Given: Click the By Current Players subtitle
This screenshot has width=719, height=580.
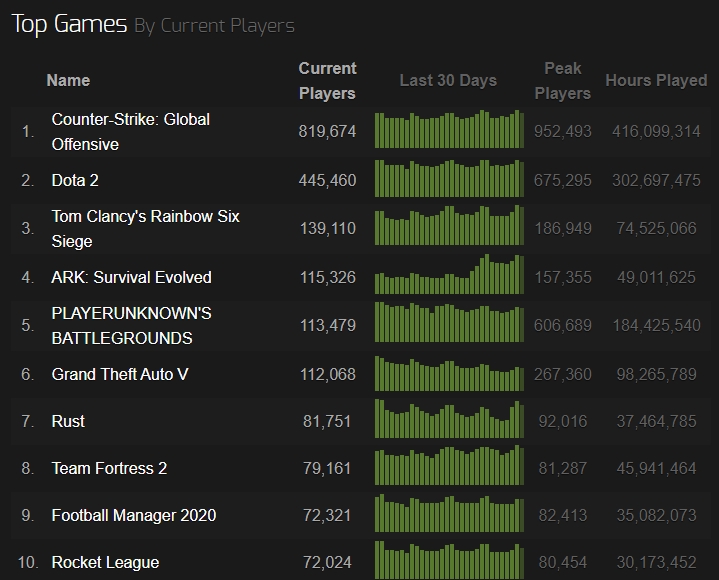Looking at the screenshot, I should pyautogui.click(x=215, y=26).
